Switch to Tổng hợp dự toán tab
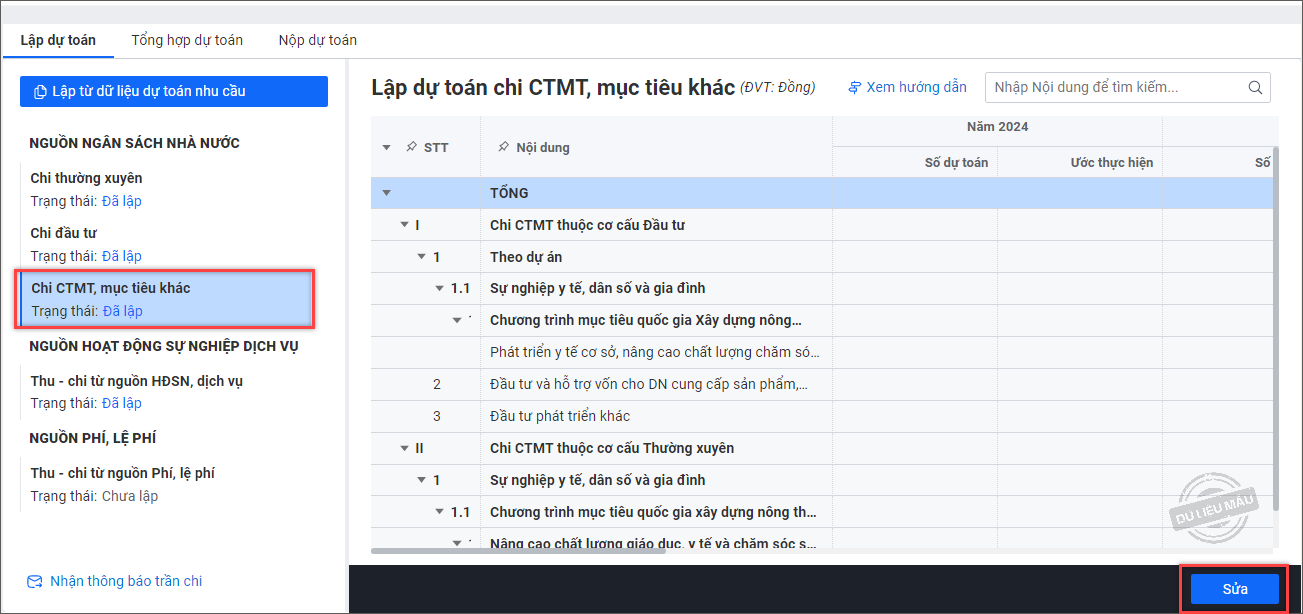Image resolution: width=1303 pixels, height=614 pixels. (x=187, y=40)
